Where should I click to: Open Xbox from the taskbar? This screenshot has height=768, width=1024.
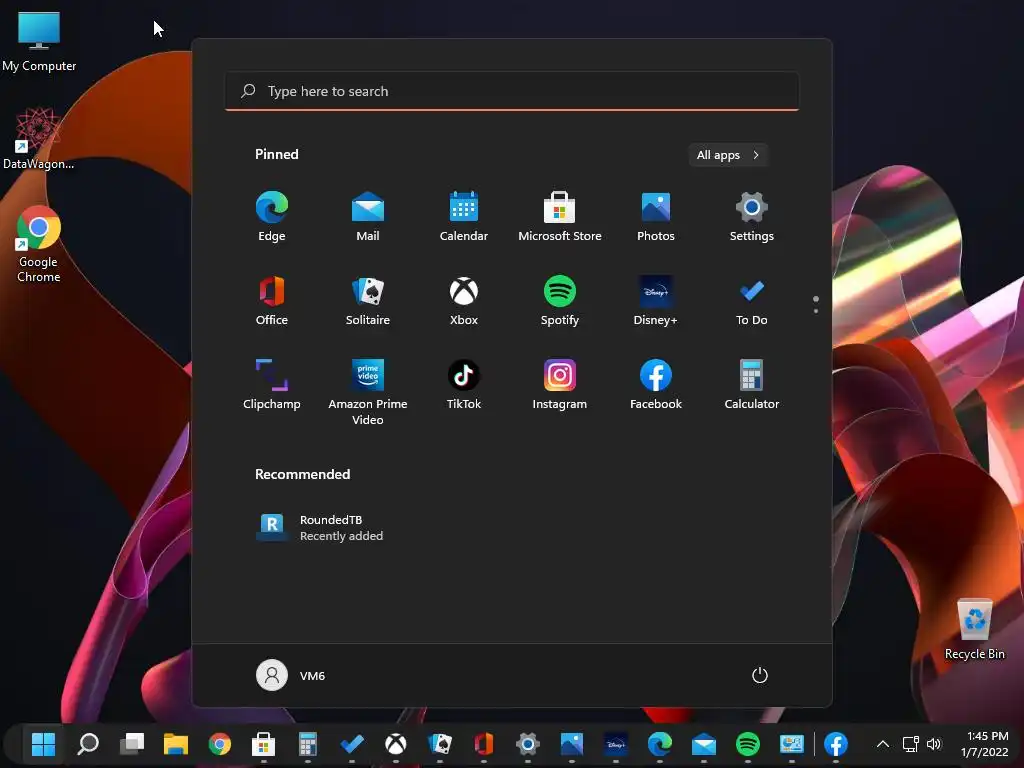(x=396, y=744)
